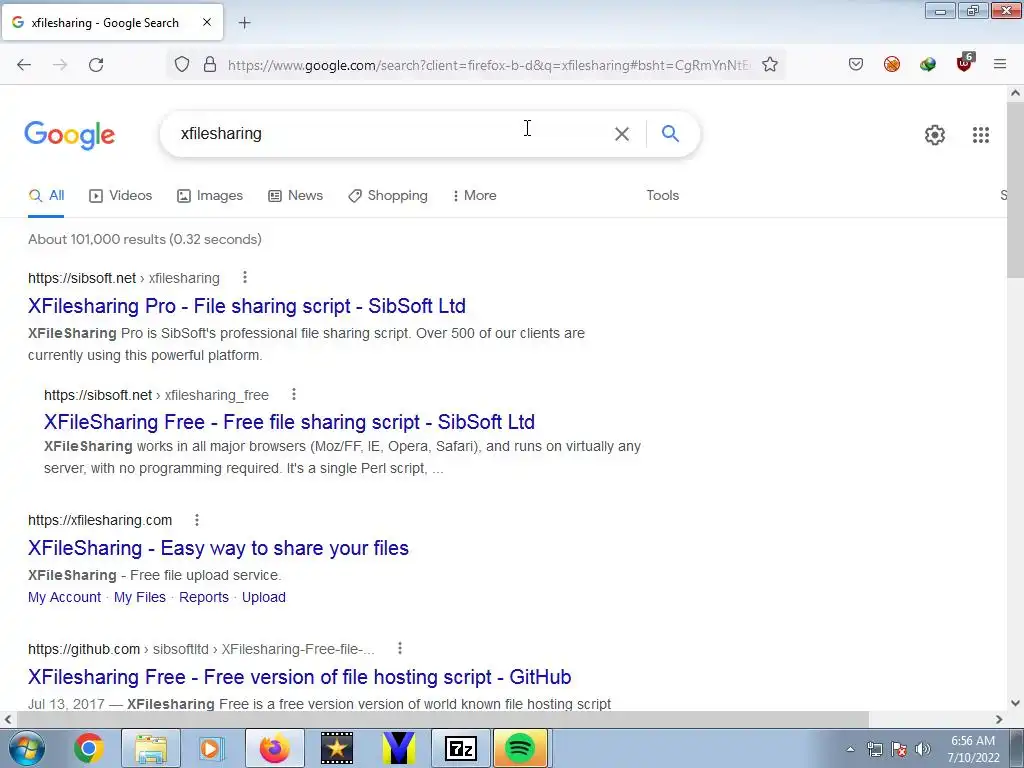The width and height of the screenshot is (1024, 768).
Task: Click inside the Google search field
Action: click(392, 134)
